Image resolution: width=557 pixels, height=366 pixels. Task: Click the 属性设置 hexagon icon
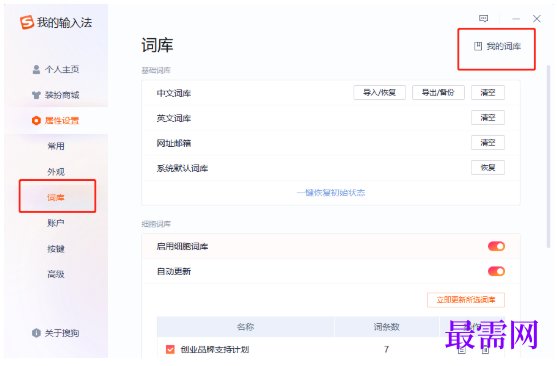(x=36, y=120)
